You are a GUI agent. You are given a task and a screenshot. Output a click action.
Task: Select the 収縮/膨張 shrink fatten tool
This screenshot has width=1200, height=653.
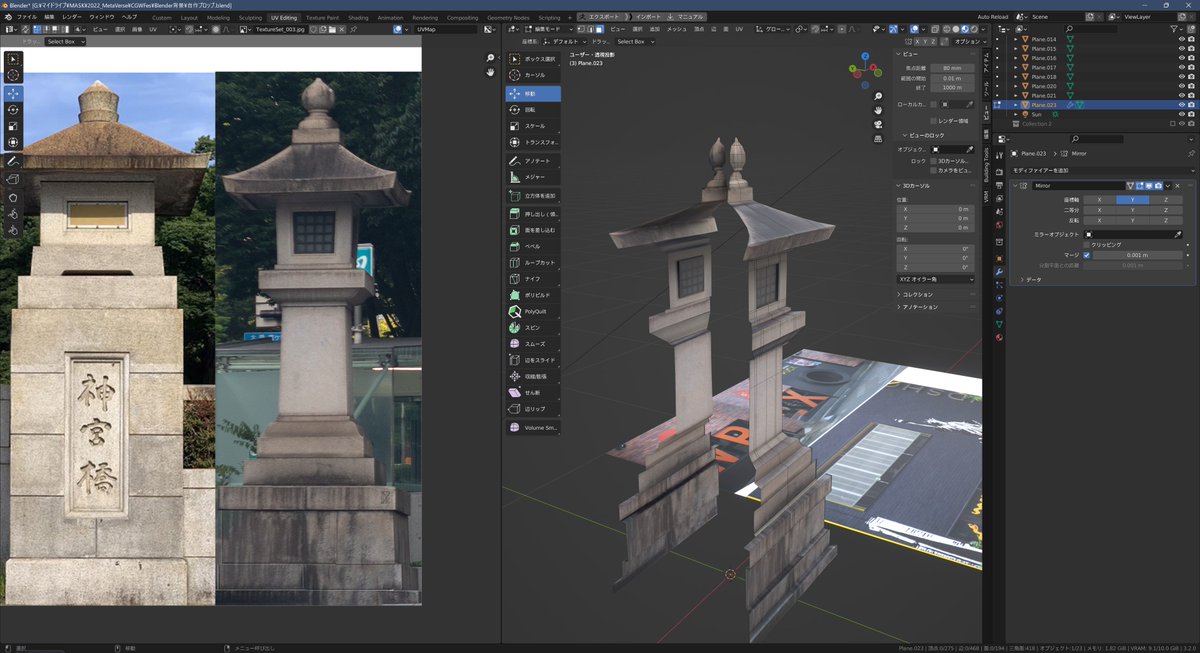(x=533, y=377)
